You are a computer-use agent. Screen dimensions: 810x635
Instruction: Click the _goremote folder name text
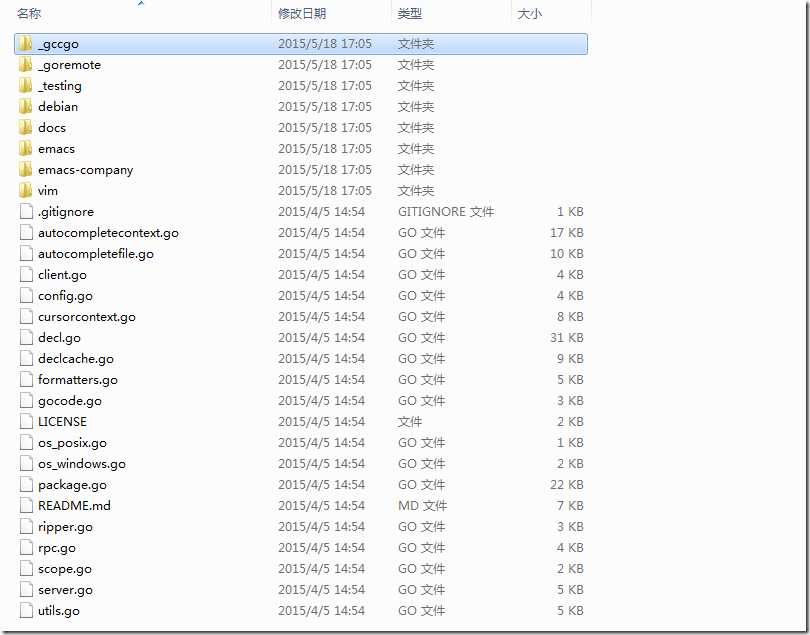tap(69, 65)
